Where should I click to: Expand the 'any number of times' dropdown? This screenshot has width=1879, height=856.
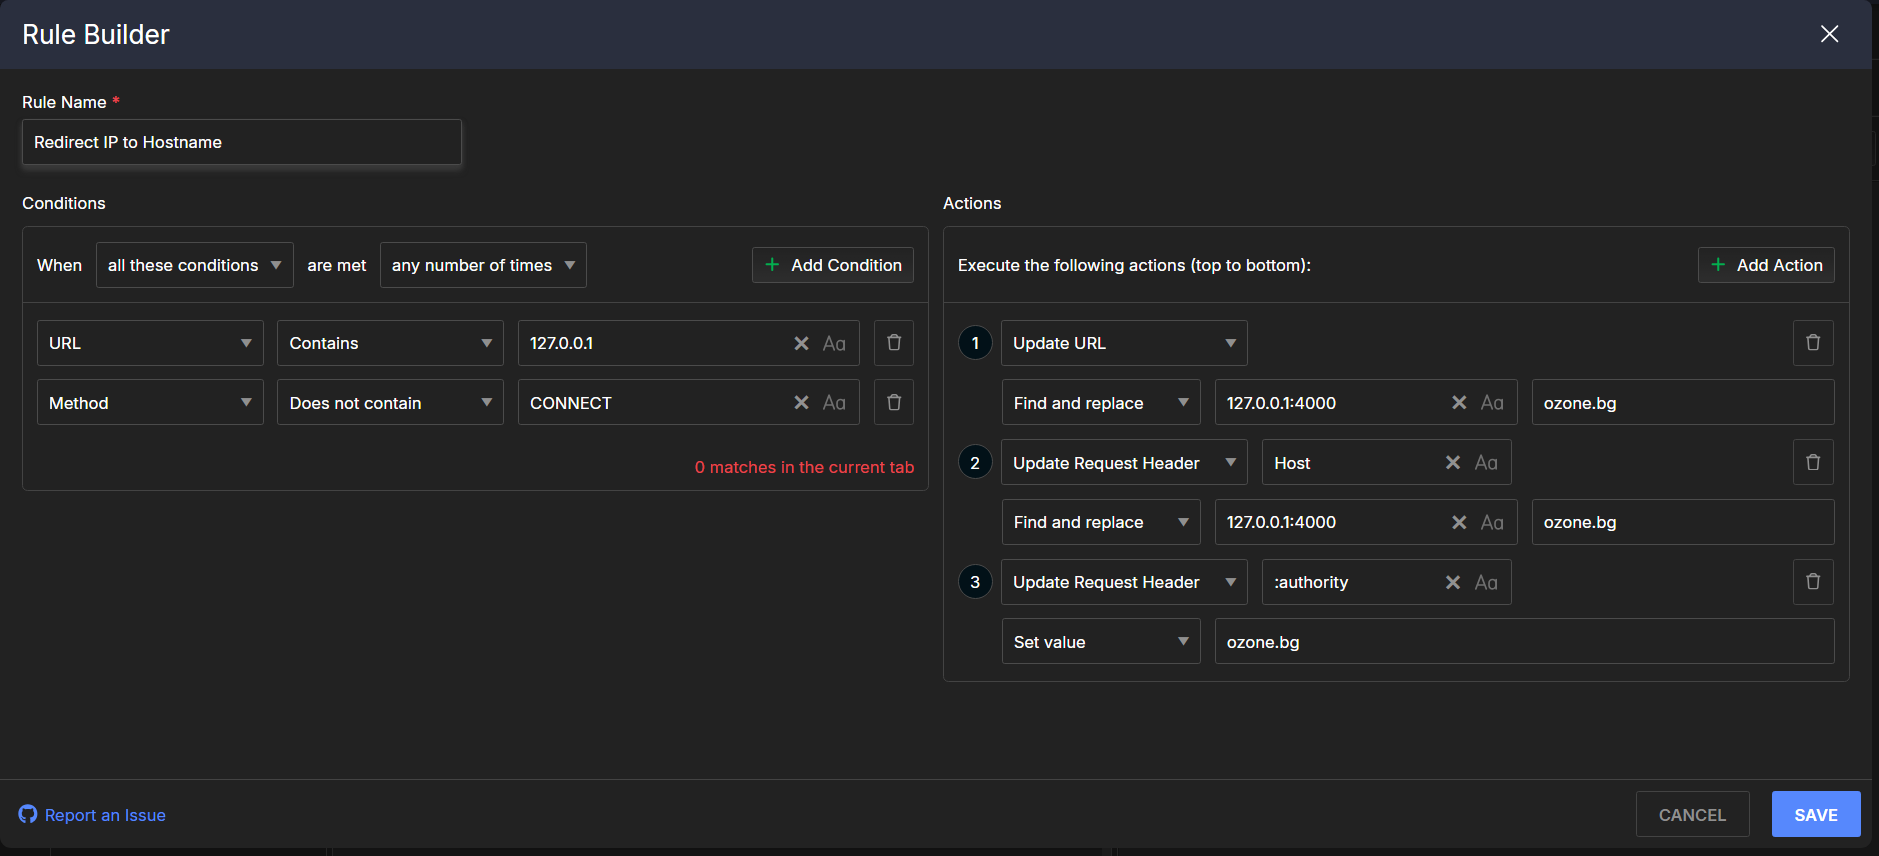(483, 265)
